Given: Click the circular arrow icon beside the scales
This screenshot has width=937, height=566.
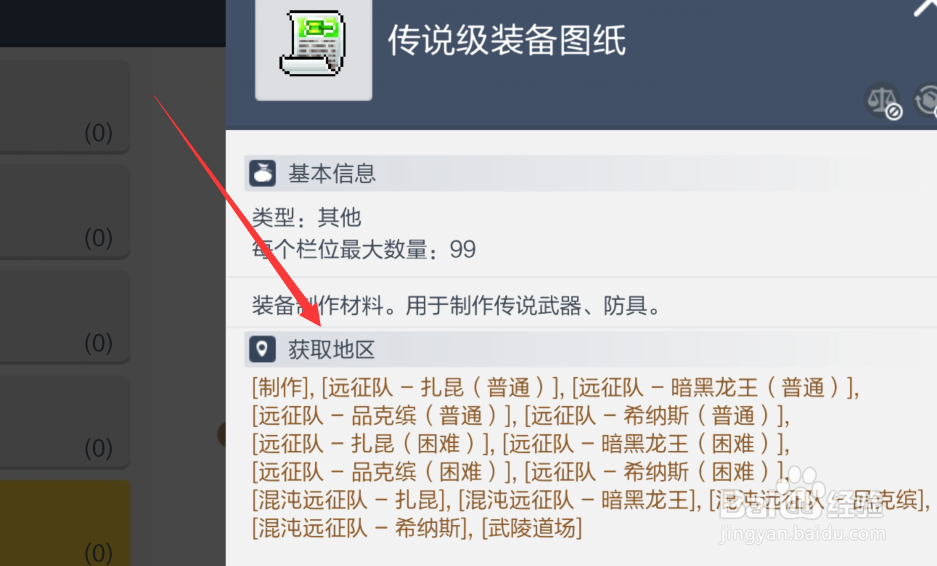Looking at the screenshot, I should click(927, 100).
